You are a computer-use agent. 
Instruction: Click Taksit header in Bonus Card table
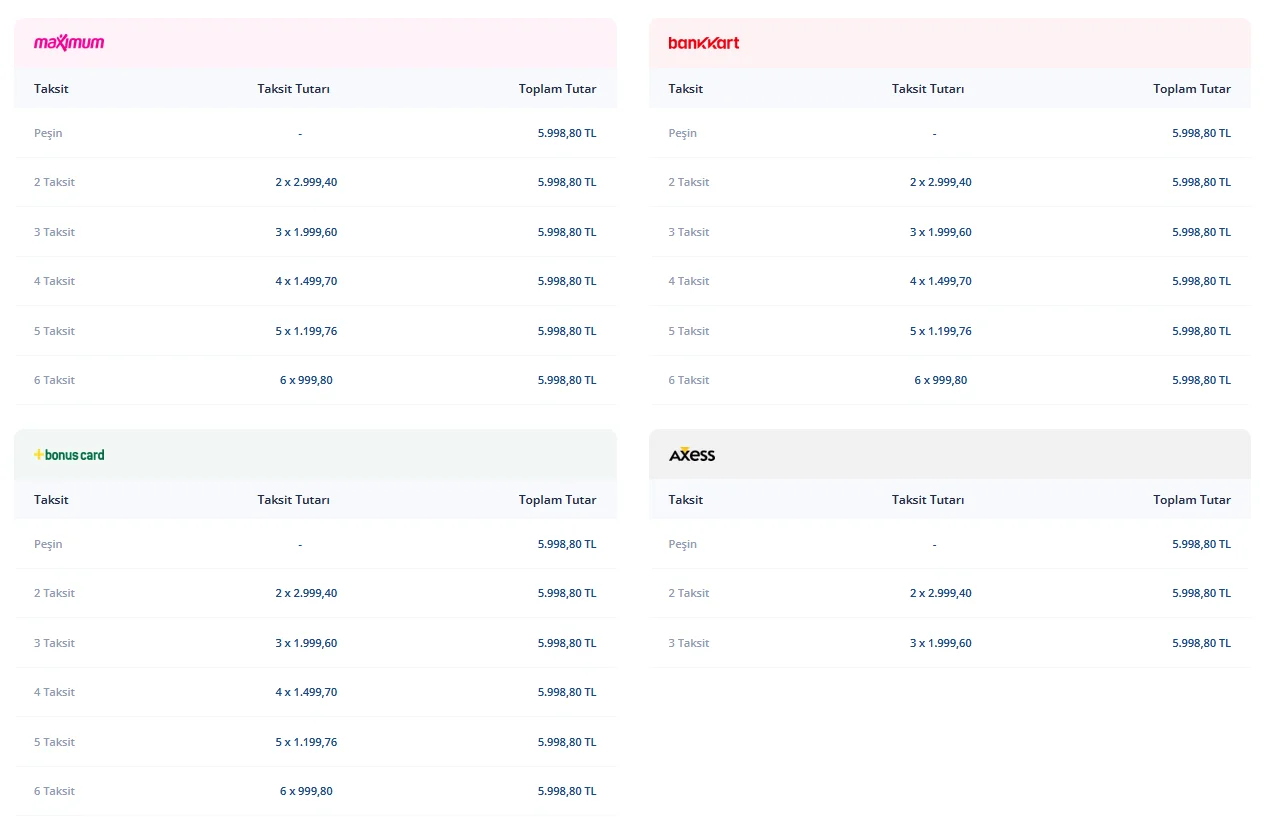(51, 500)
